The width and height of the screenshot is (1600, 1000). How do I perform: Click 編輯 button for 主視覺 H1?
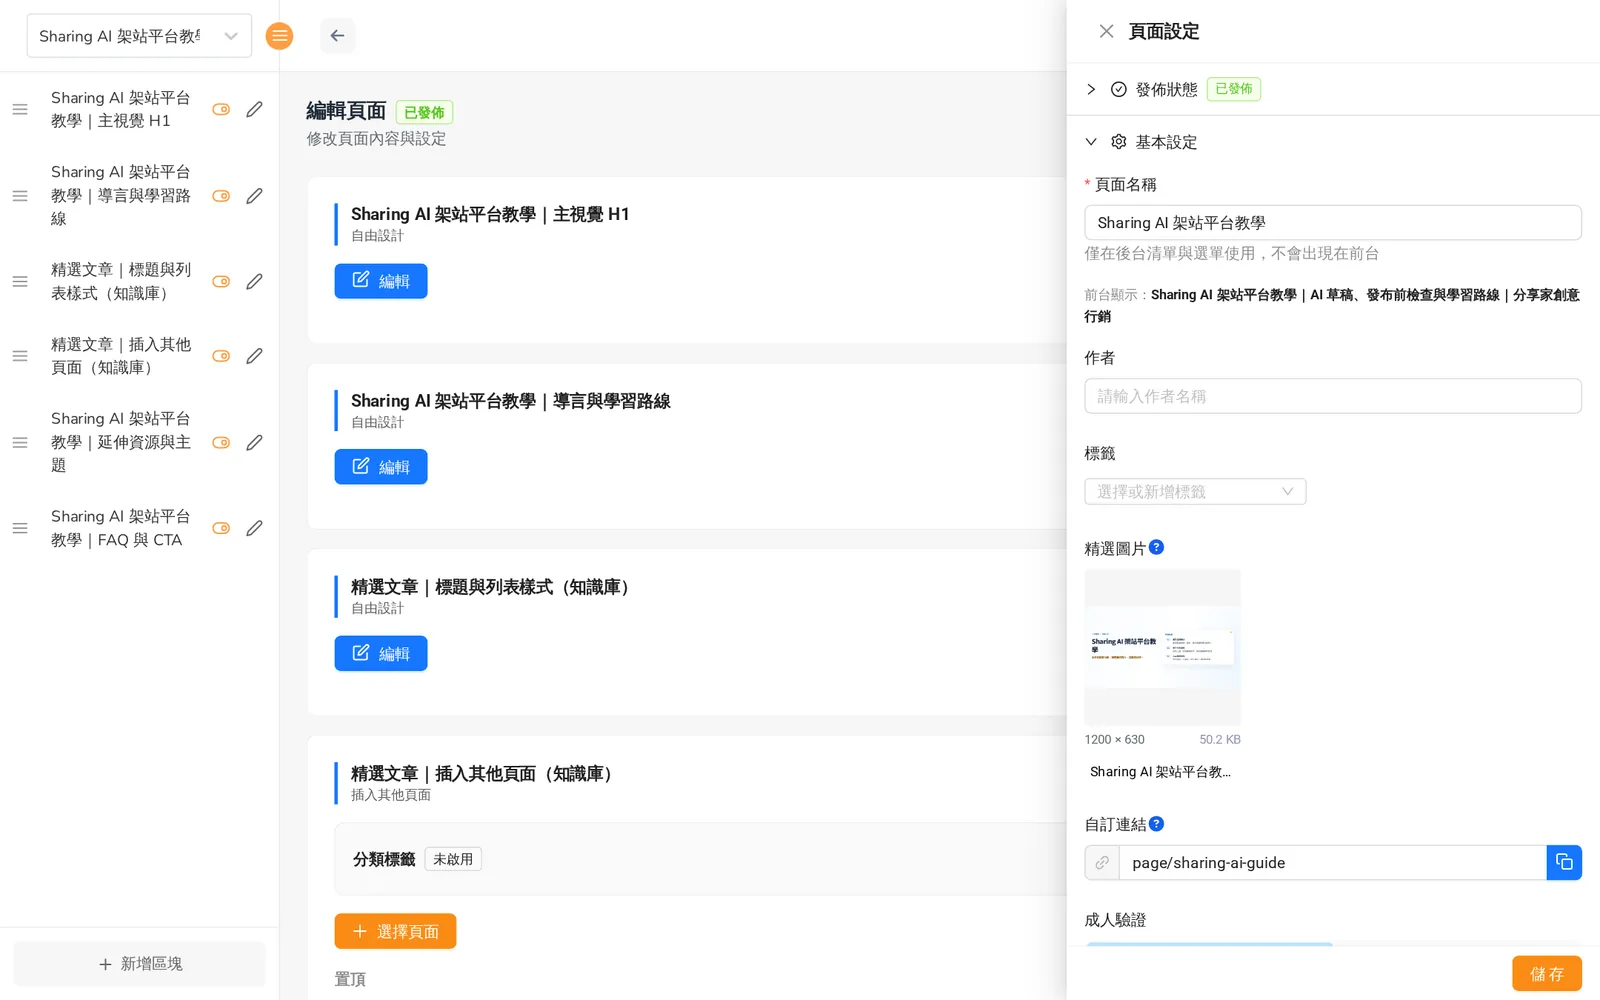click(x=381, y=281)
